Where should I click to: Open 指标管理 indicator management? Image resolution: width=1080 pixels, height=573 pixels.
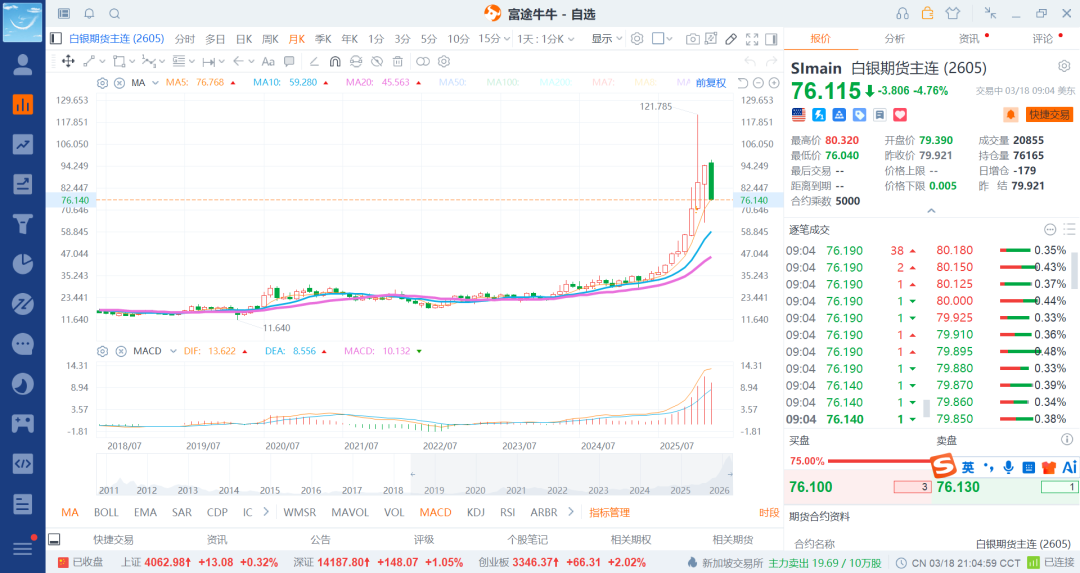(x=610, y=512)
